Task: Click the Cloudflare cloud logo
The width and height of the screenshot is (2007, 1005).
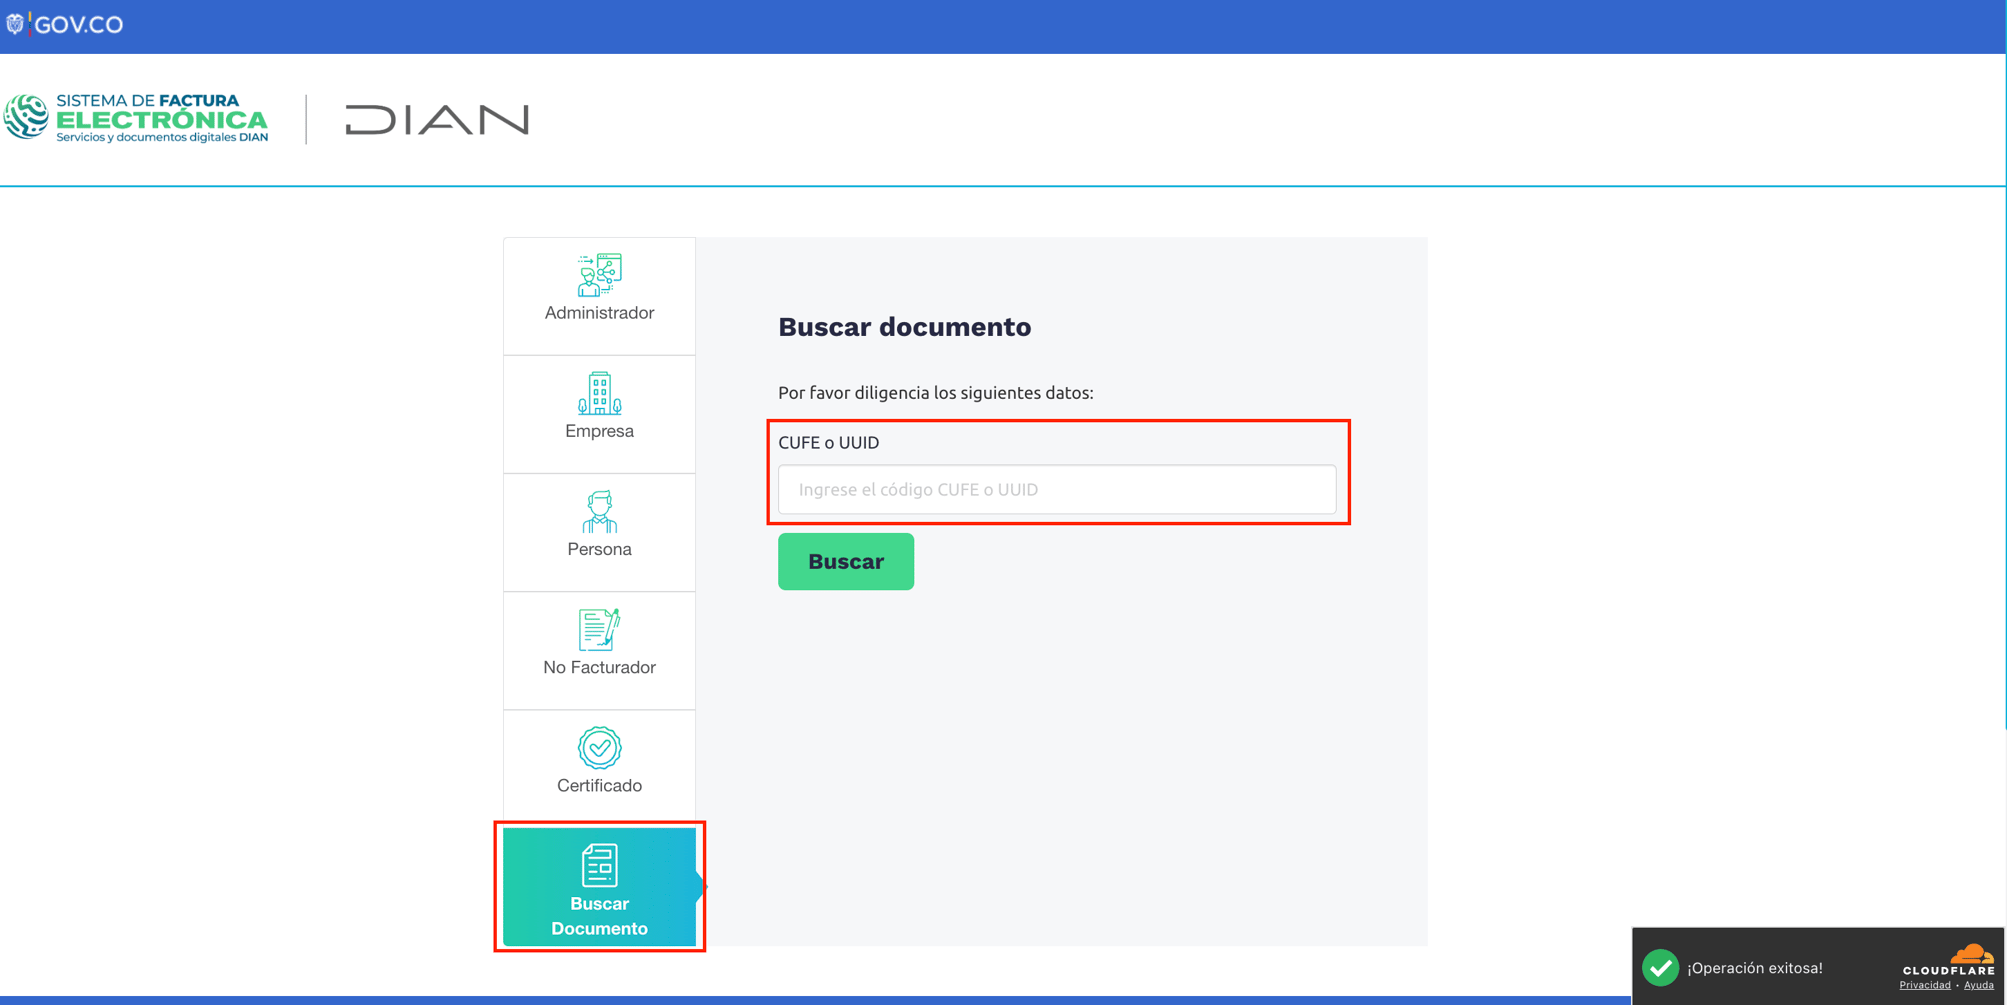Action: tap(1971, 953)
